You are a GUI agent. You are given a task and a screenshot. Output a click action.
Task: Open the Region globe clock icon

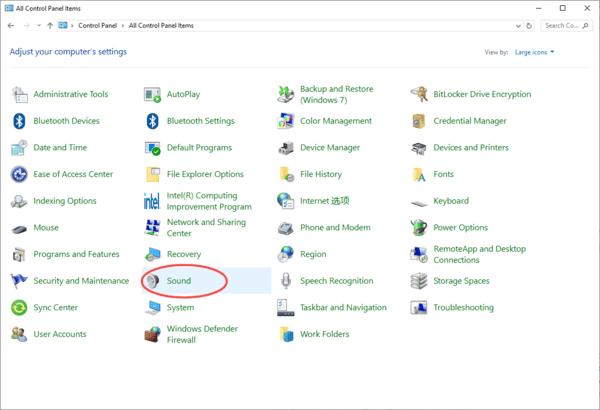coord(285,255)
